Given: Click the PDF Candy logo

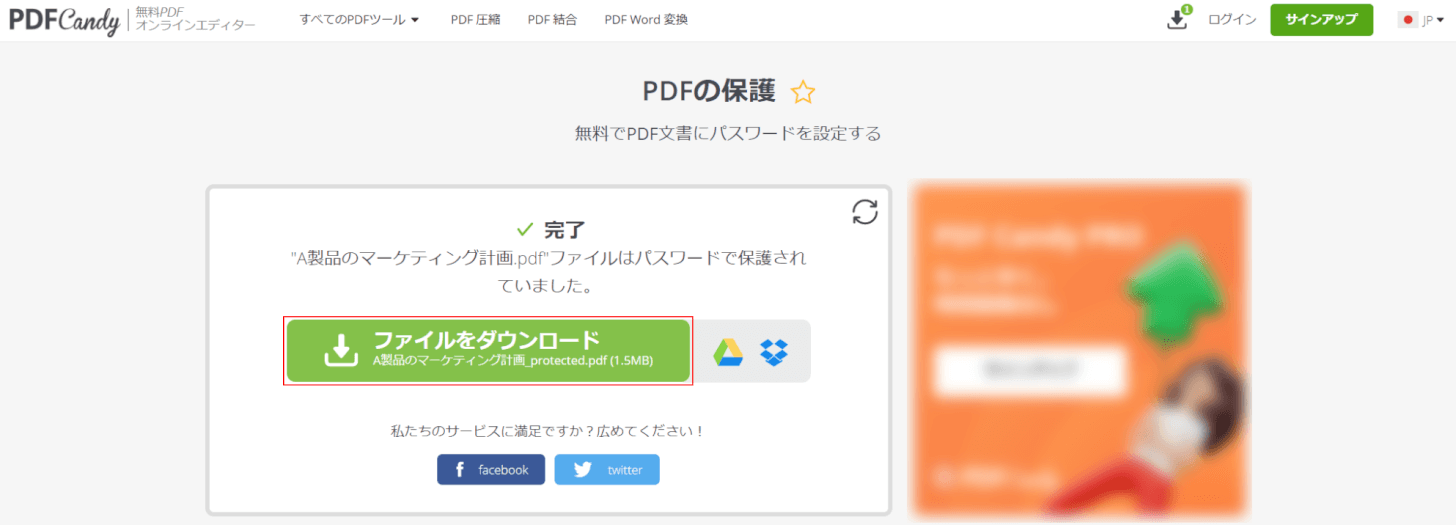Looking at the screenshot, I should tap(64, 20).
